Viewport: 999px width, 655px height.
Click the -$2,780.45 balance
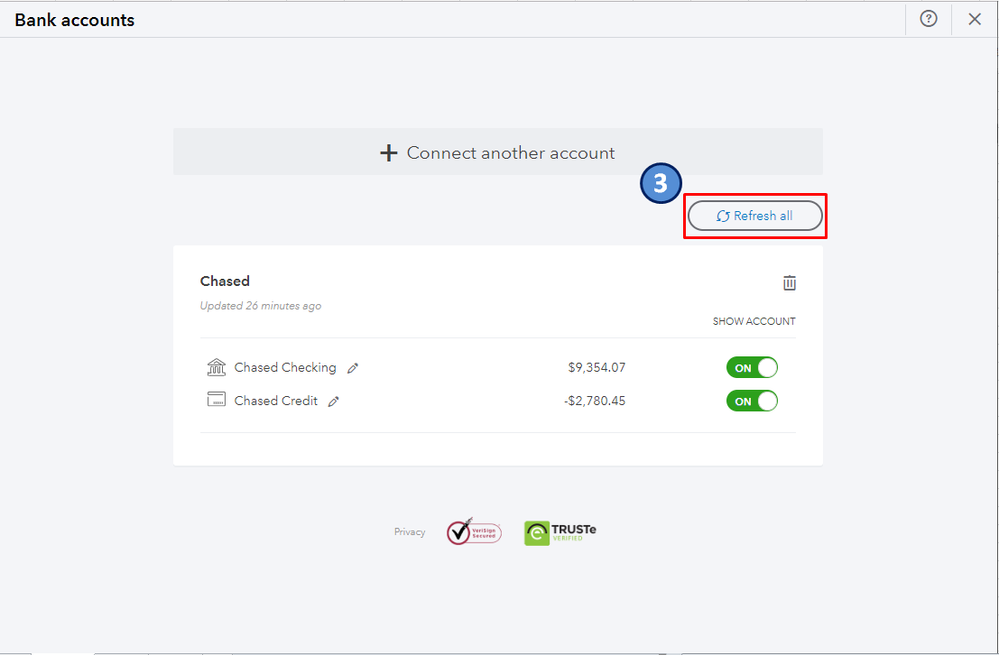594,401
